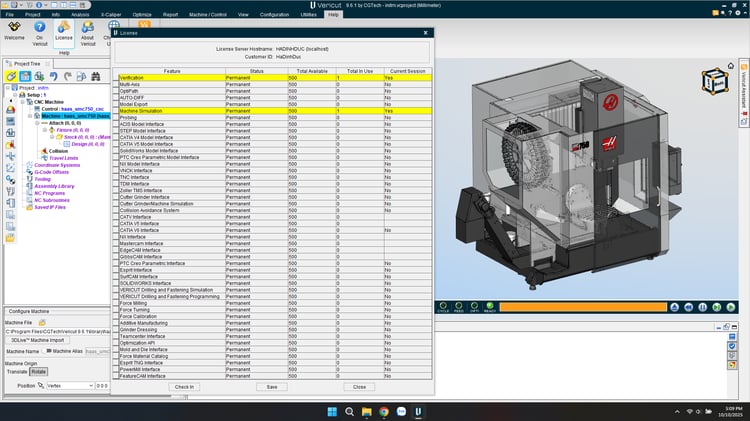Collapse the Attach (0, 0, 0) node

[37, 123]
